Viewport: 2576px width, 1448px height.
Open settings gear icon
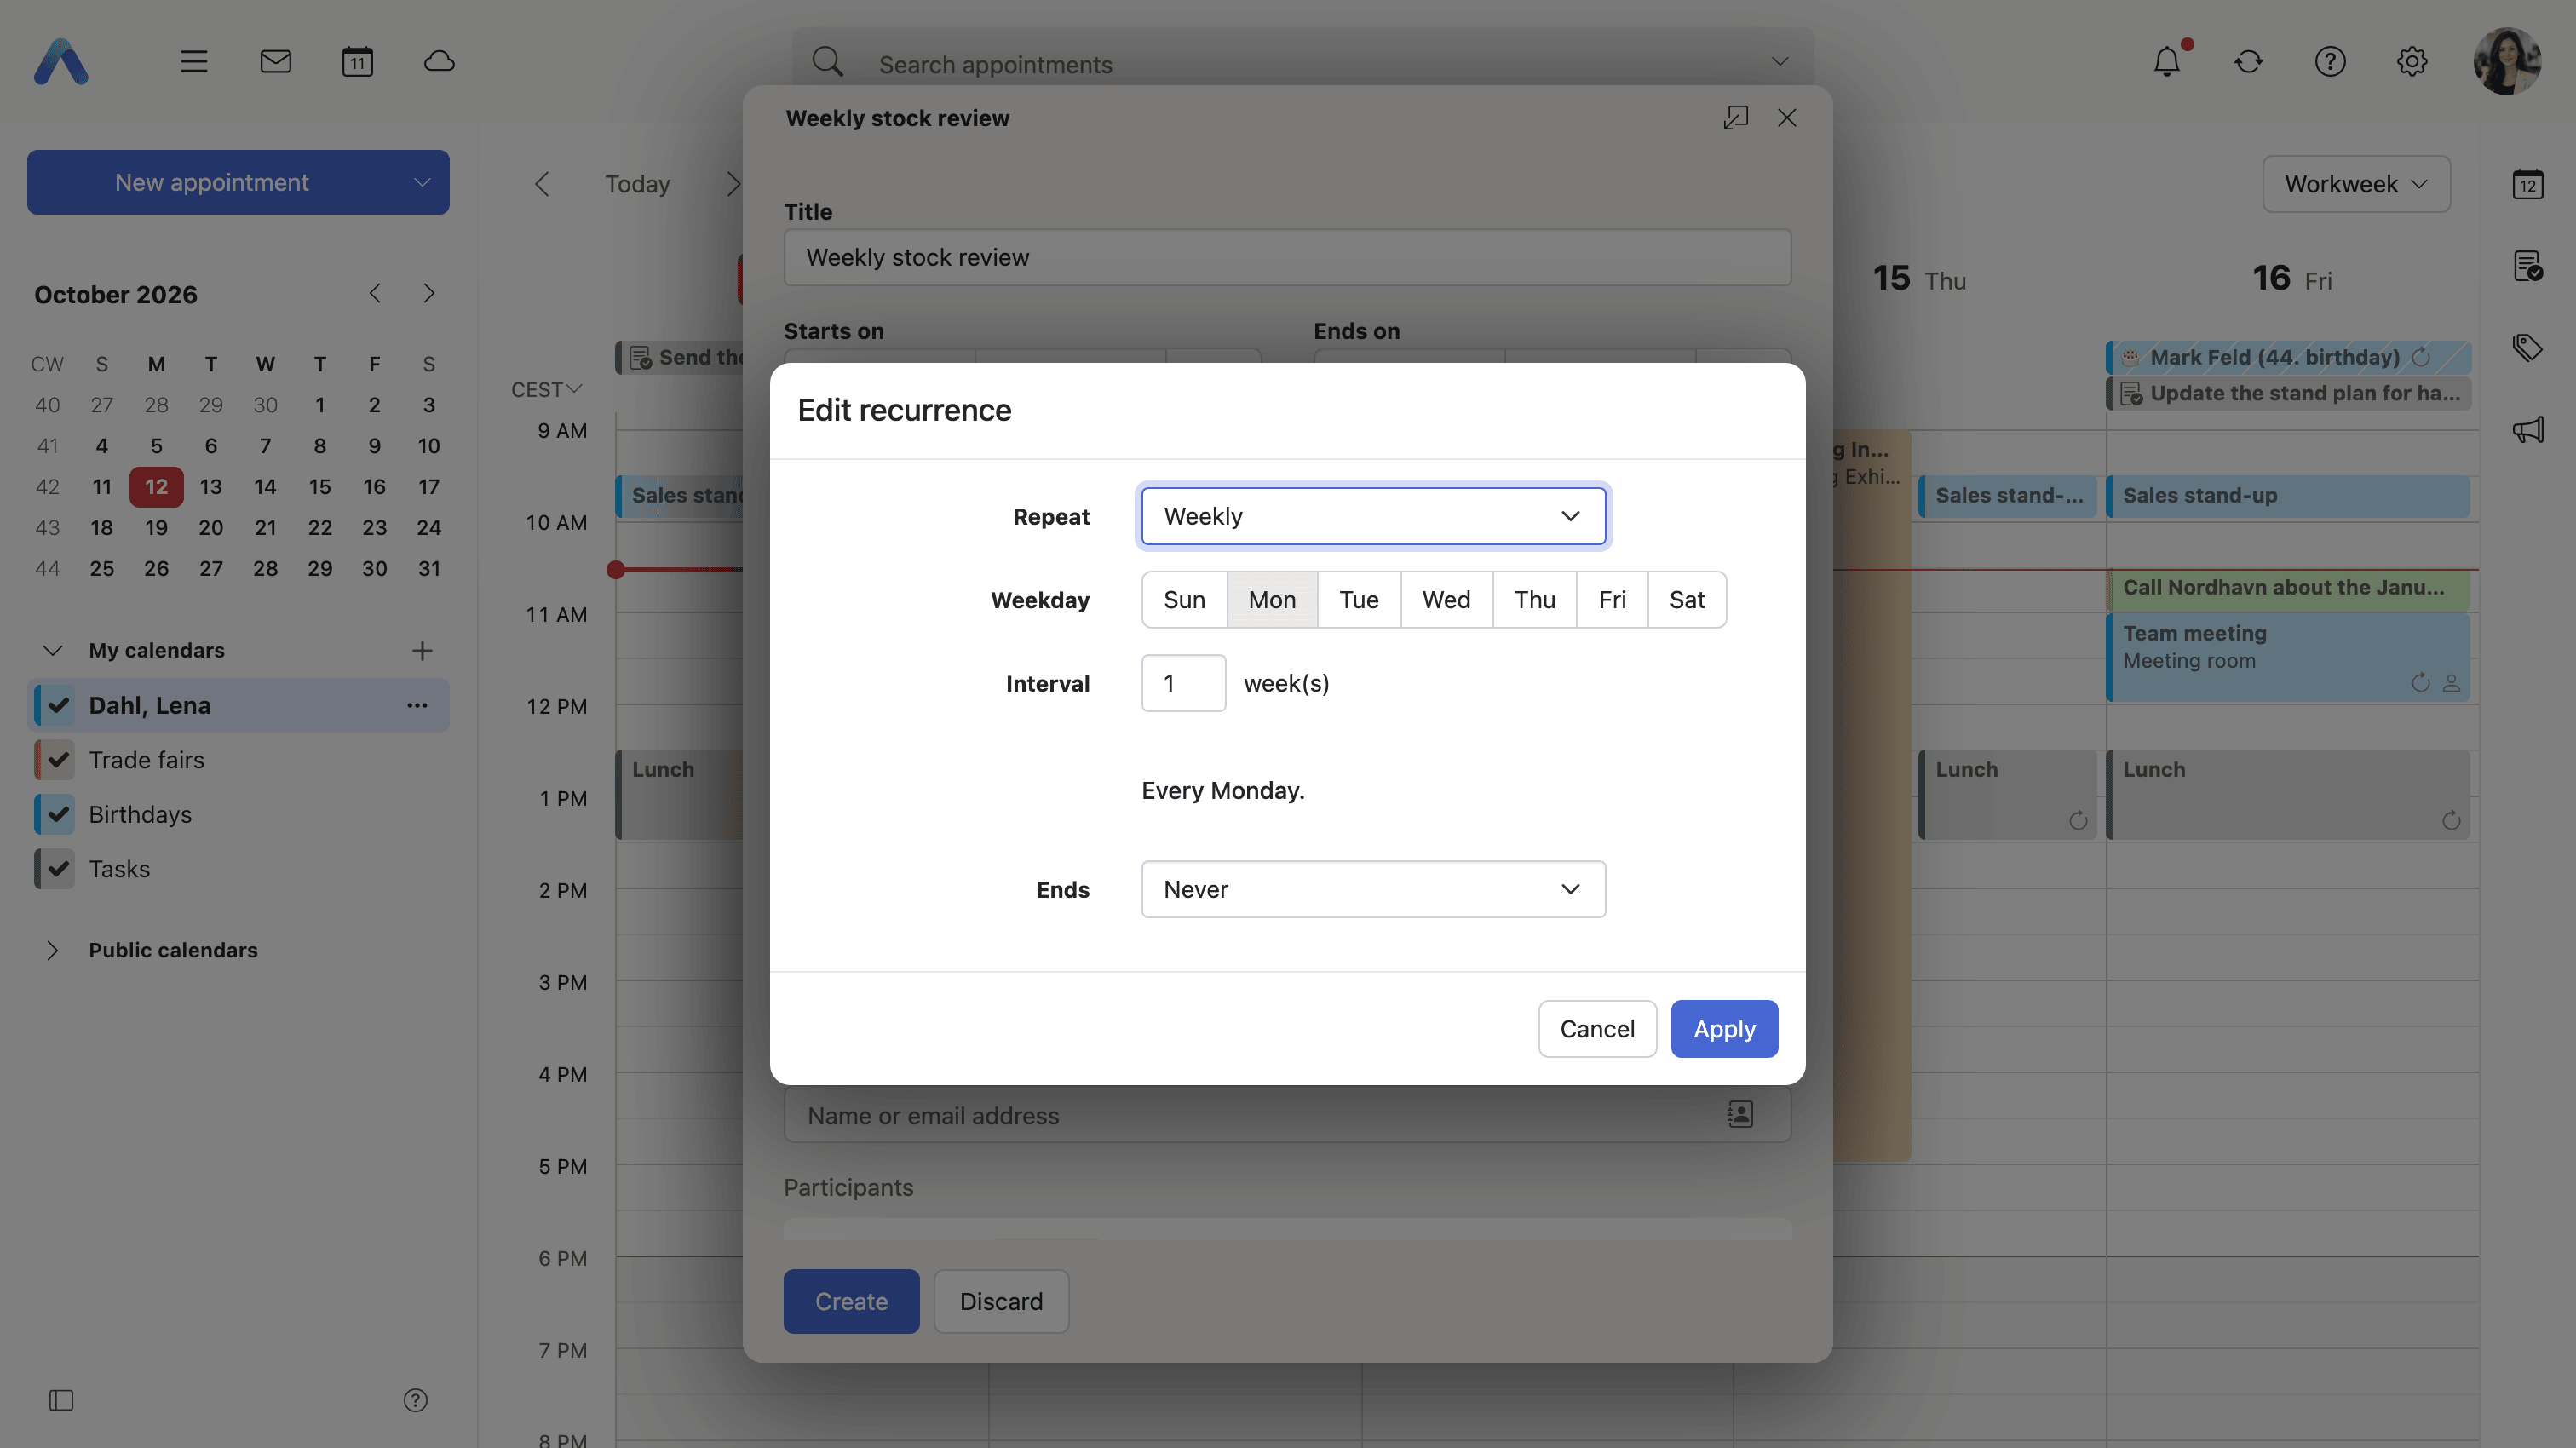pyautogui.click(x=2412, y=62)
